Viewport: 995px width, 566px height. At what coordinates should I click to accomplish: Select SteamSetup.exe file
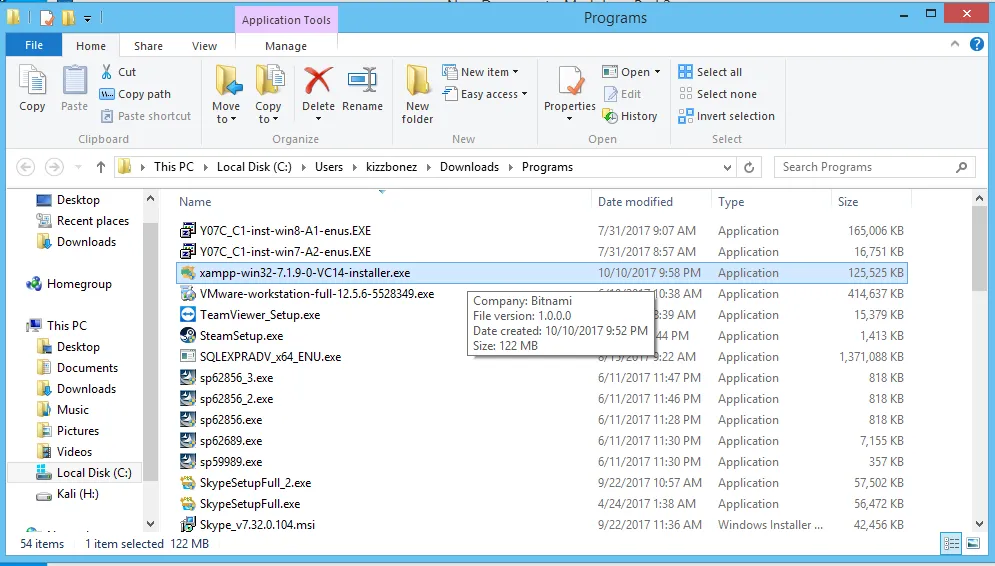(241, 336)
